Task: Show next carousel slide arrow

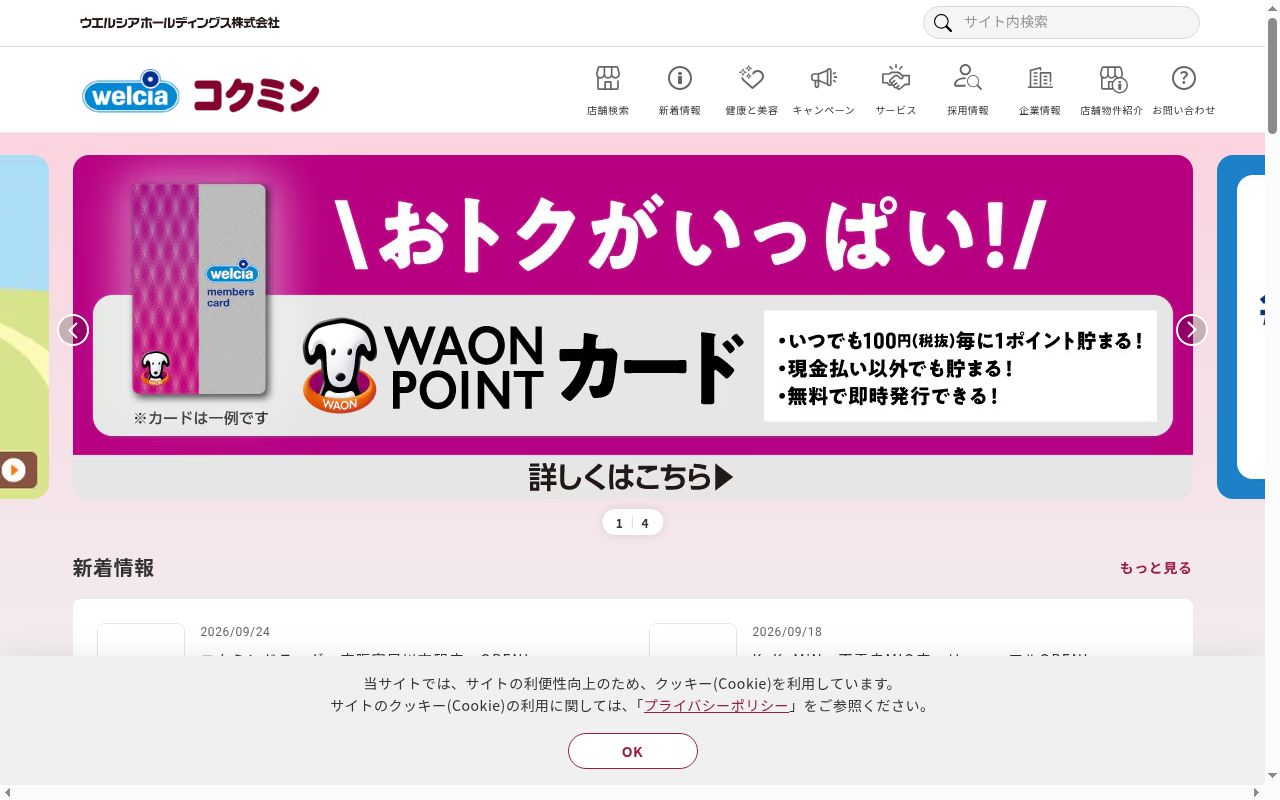Action: point(1192,330)
